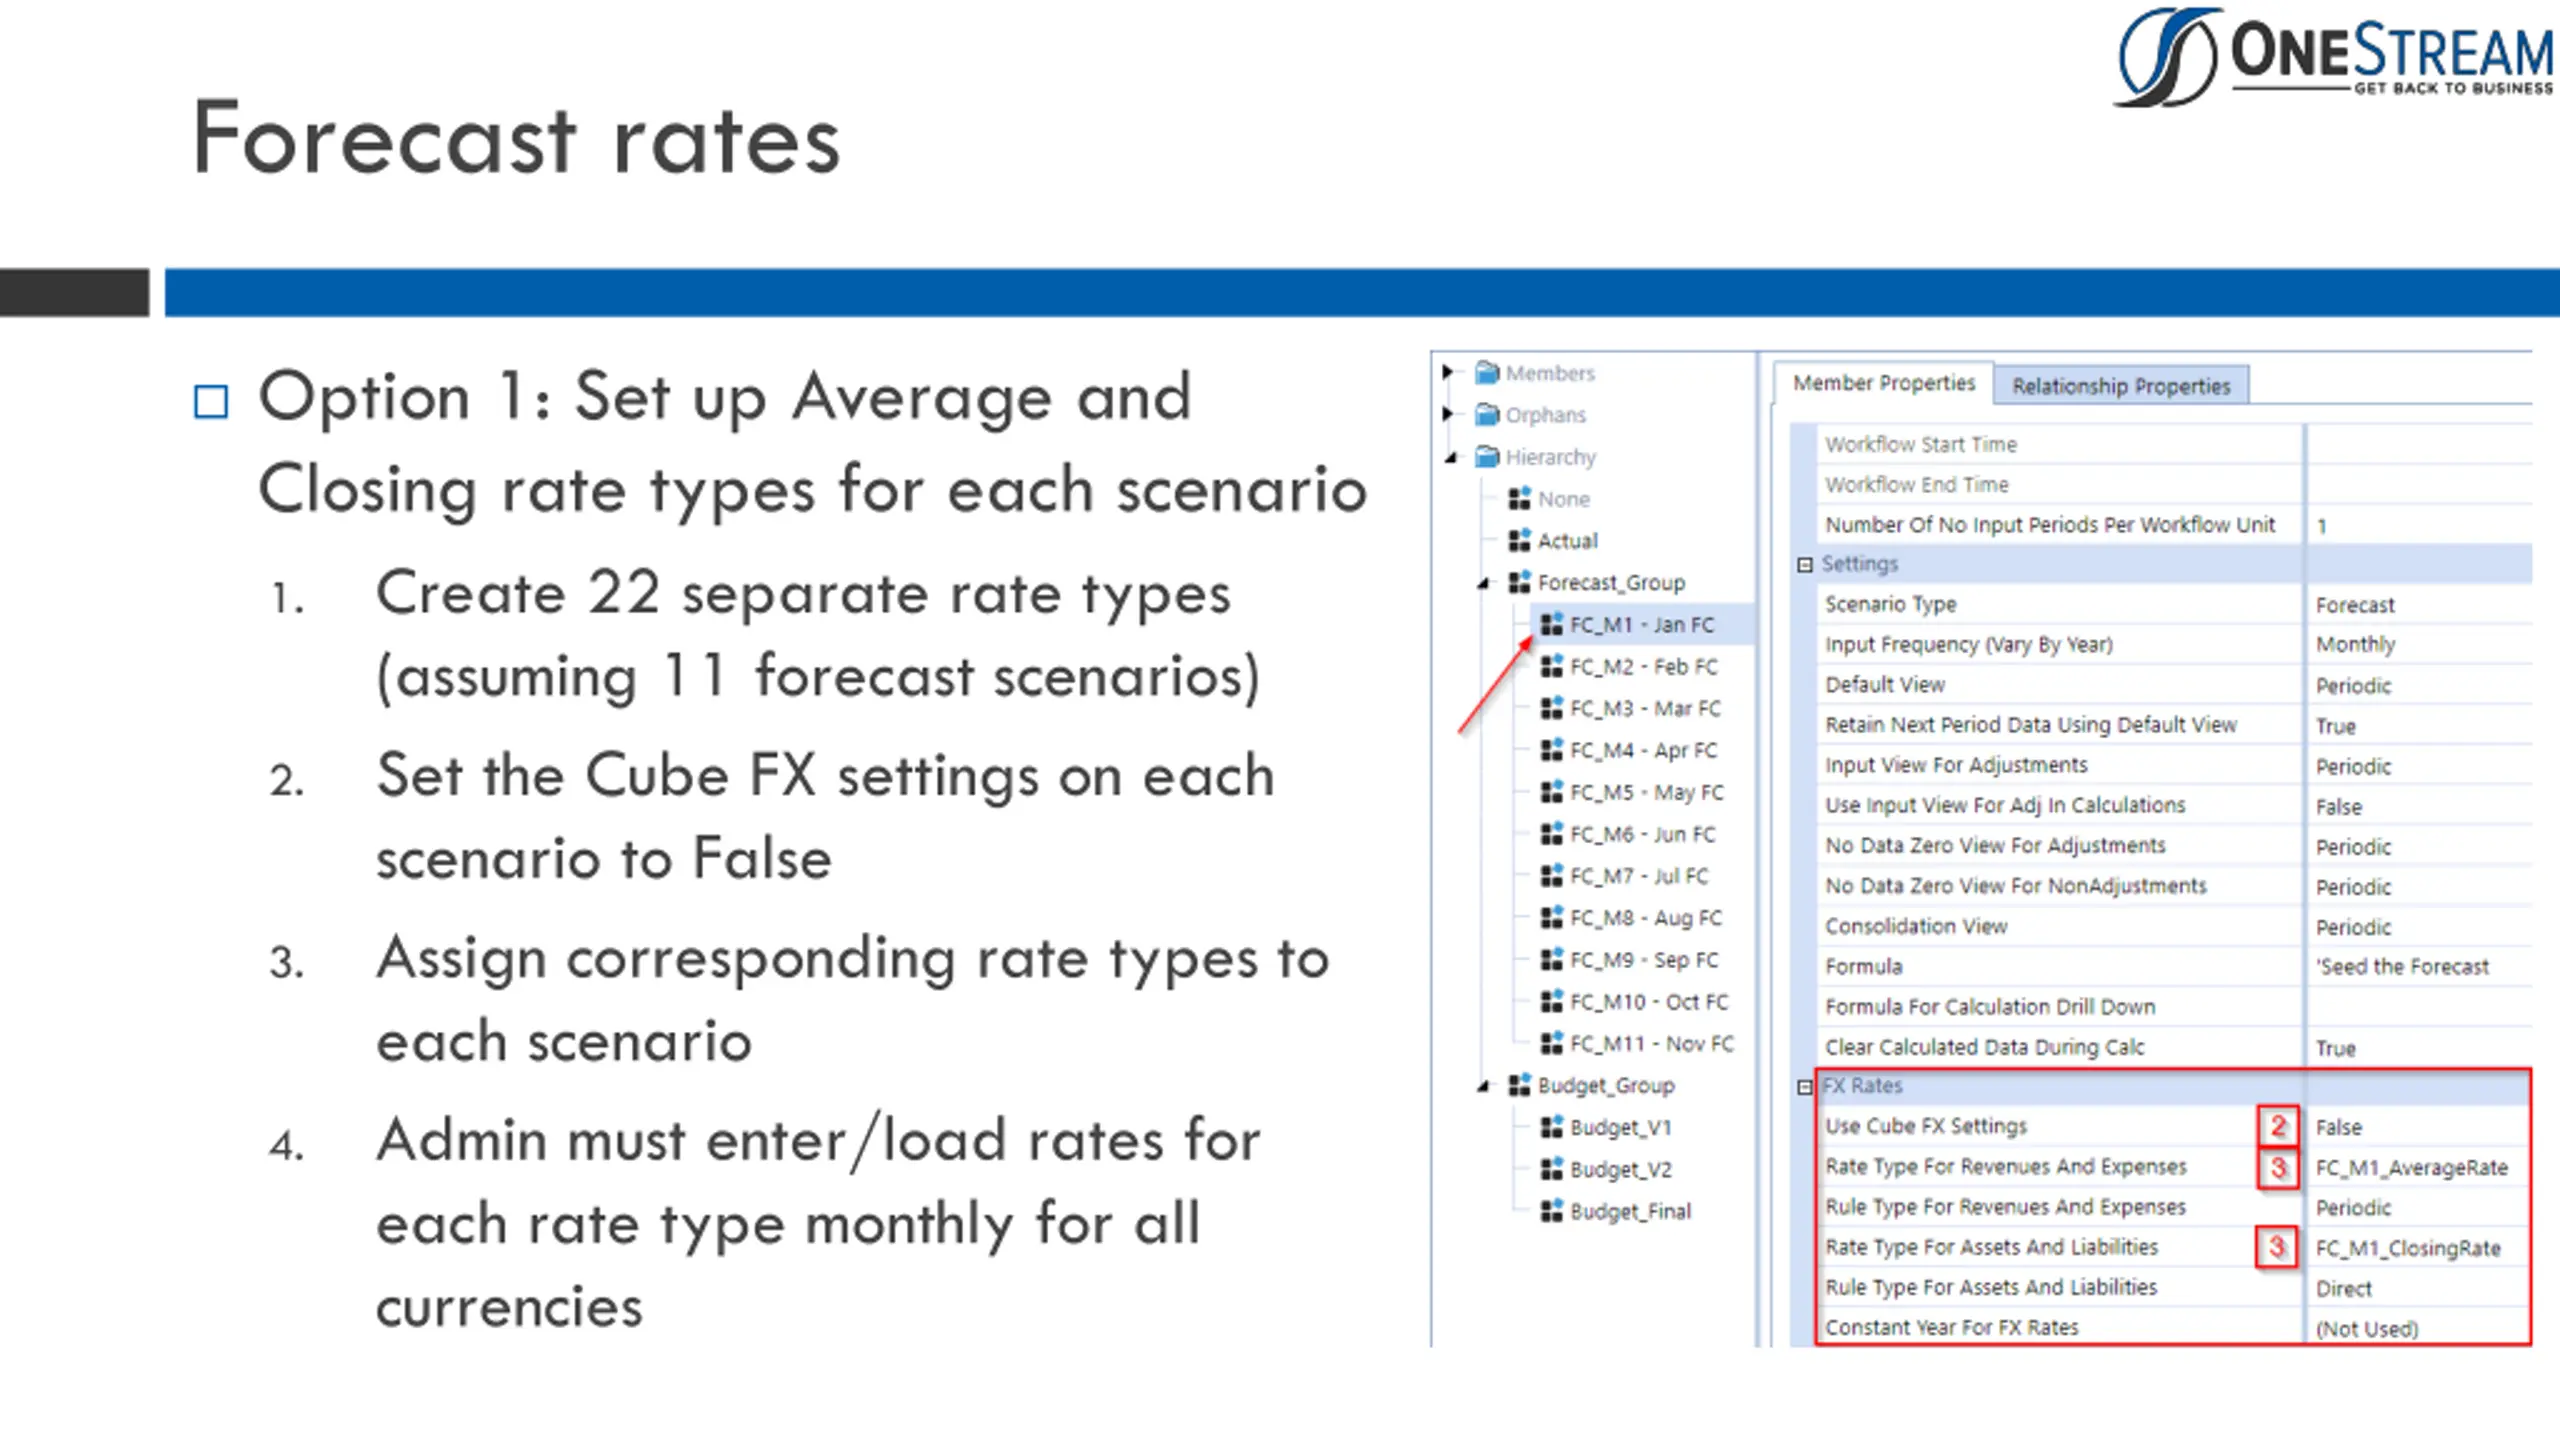Click the FC_M9 - Sep FC member icon
This screenshot has width=2560, height=1440.
pos(1552,959)
